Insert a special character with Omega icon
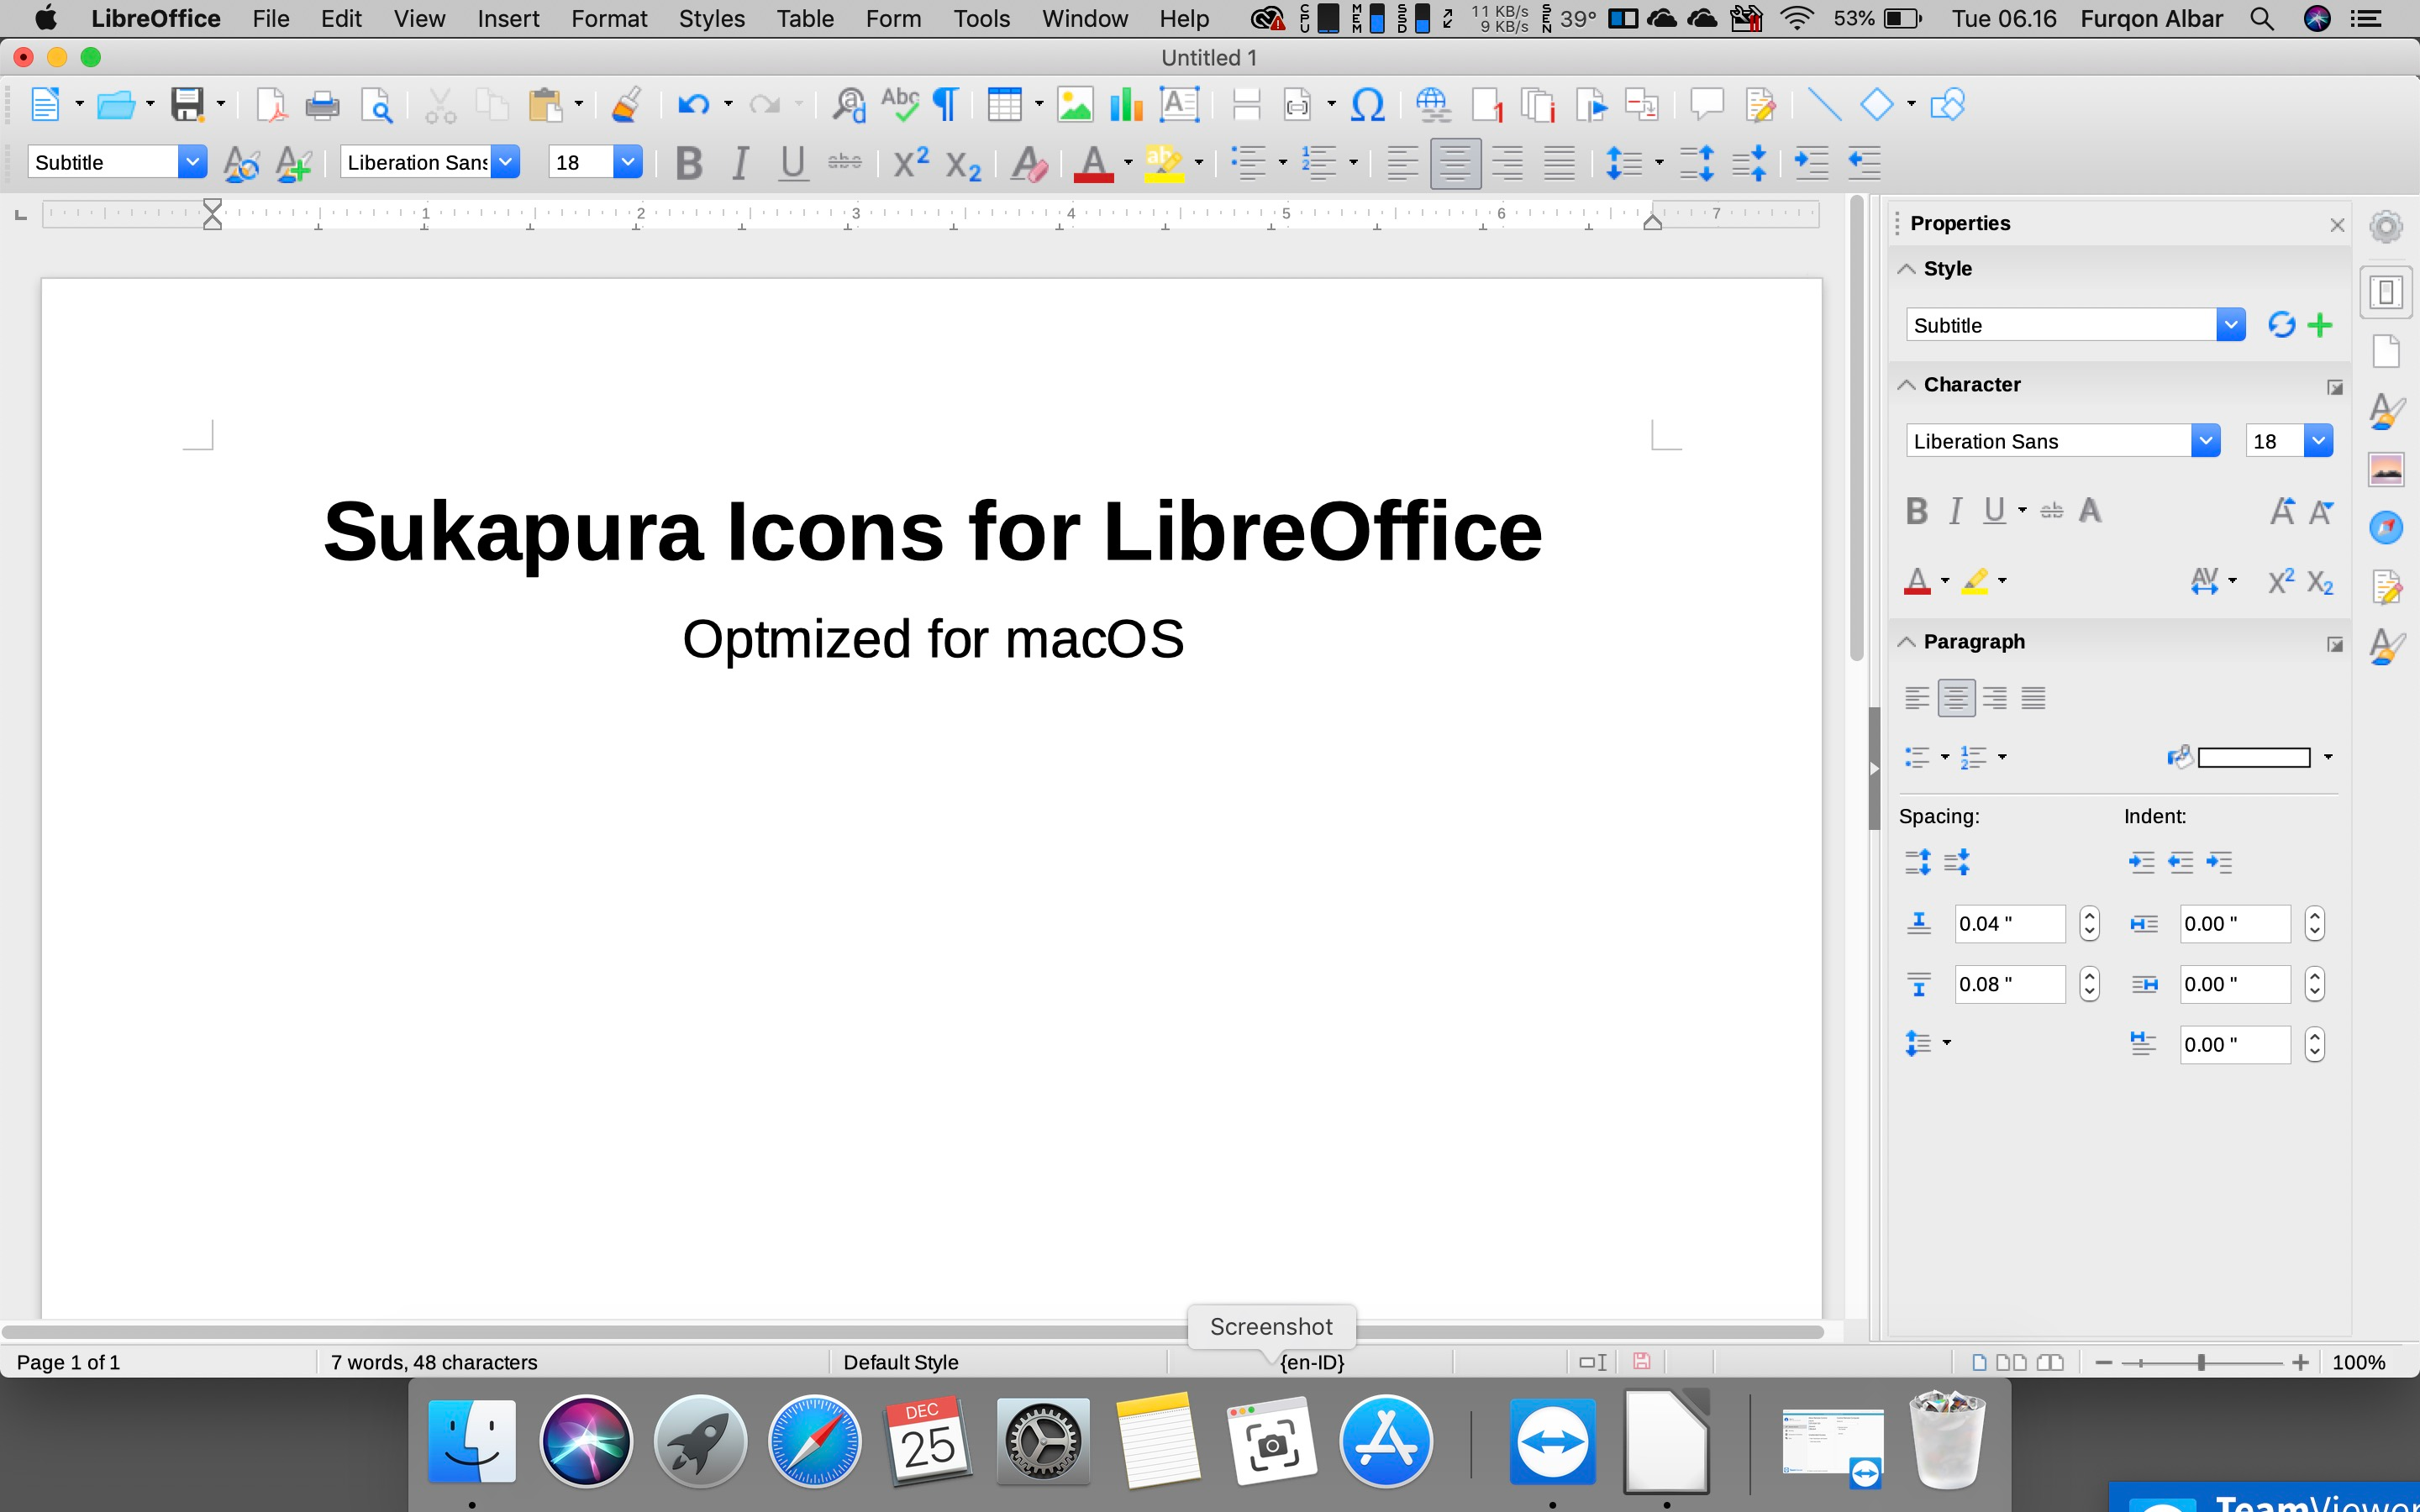 click(1367, 105)
